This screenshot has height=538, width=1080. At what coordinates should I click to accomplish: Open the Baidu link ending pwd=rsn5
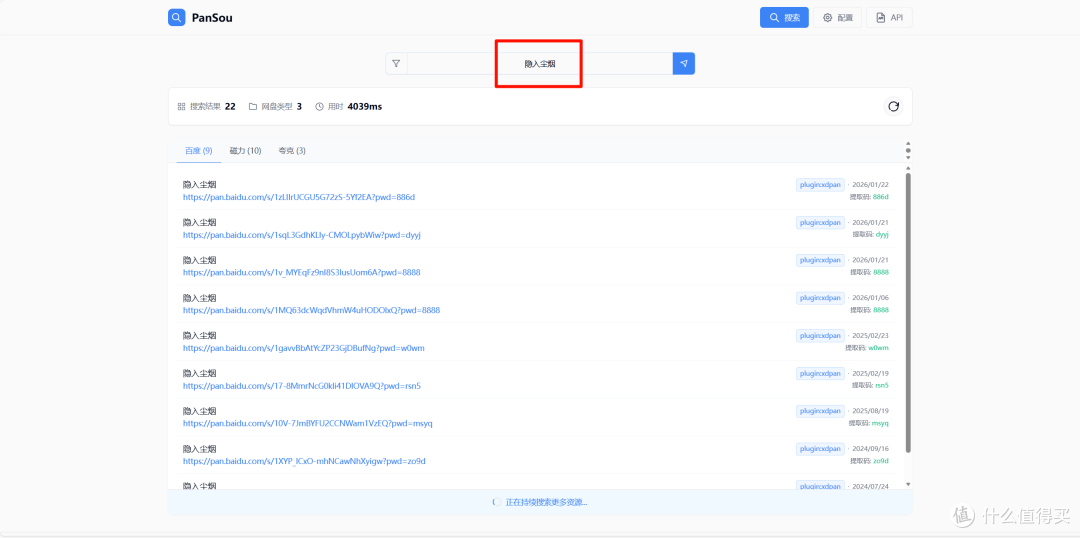click(302, 386)
